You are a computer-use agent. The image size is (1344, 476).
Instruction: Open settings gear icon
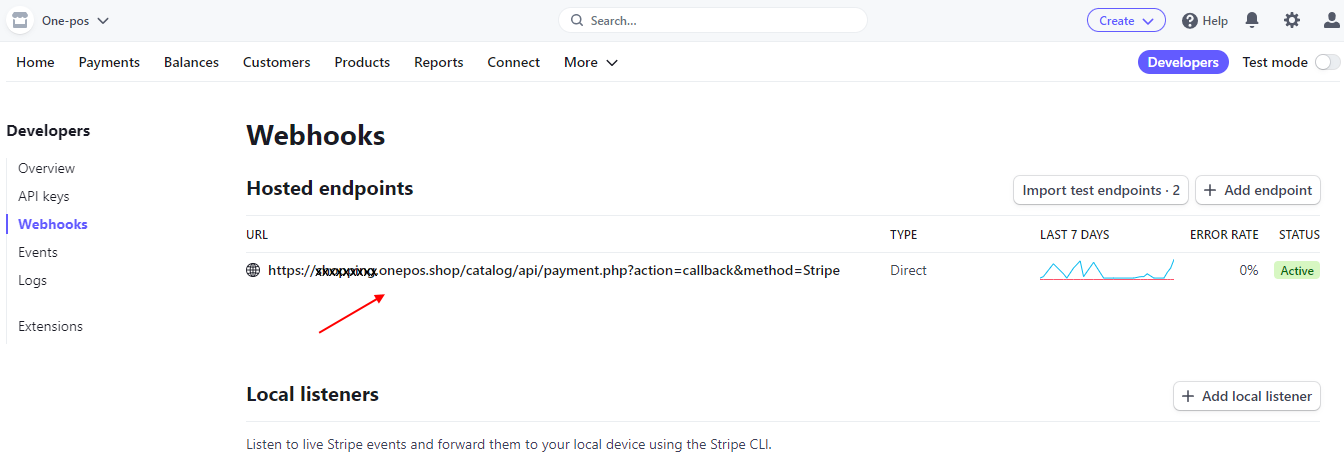[x=1292, y=20]
